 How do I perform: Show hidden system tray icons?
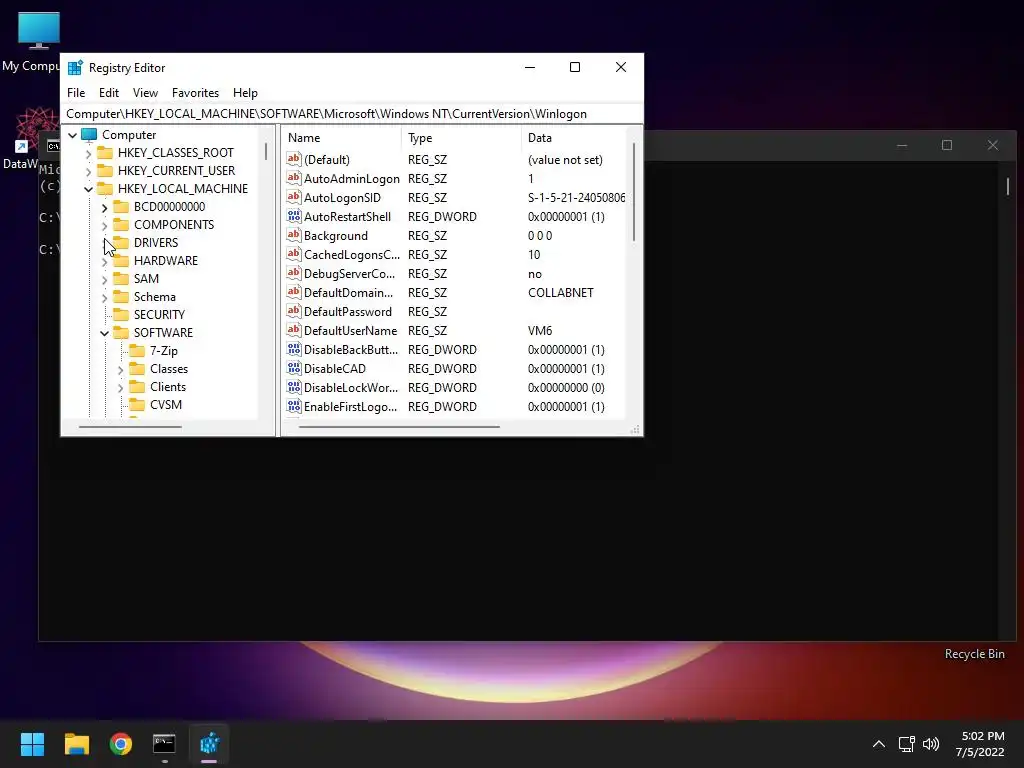pyautogui.click(x=879, y=744)
